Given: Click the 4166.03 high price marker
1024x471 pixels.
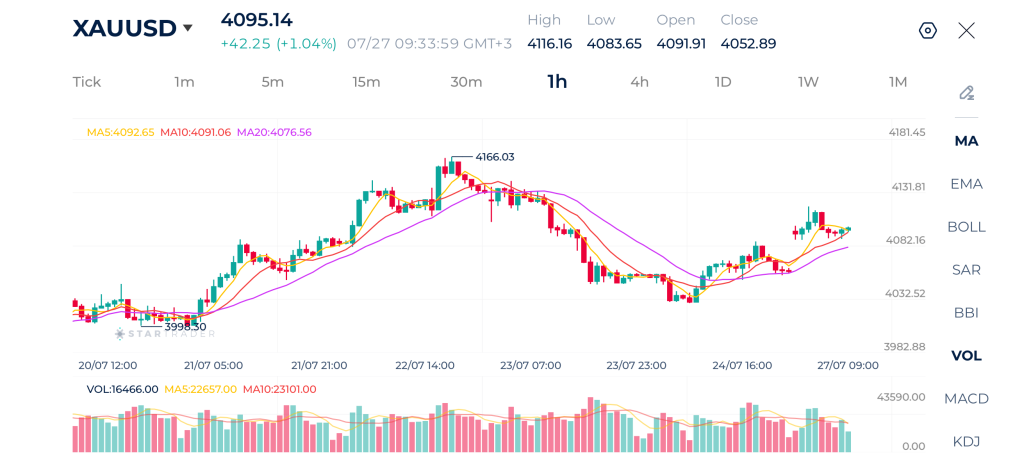Looking at the screenshot, I should [x=494, y=157].
